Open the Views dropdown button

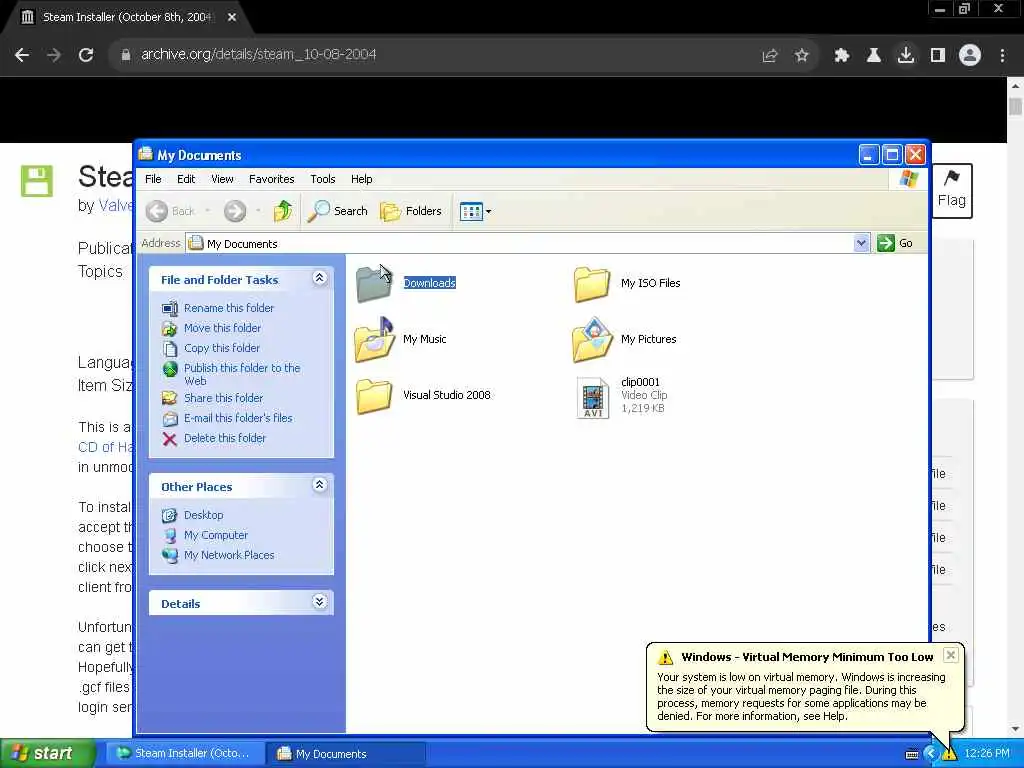point(475,211)
